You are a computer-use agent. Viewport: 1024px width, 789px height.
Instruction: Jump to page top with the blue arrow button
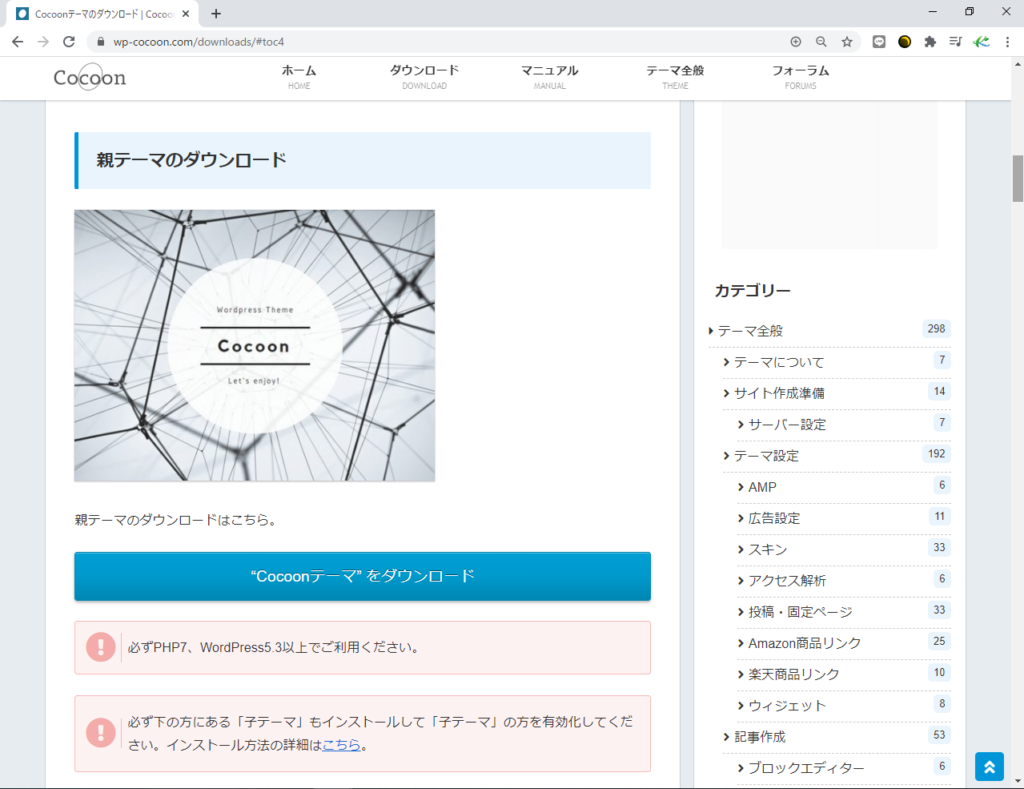pos(989,767)
